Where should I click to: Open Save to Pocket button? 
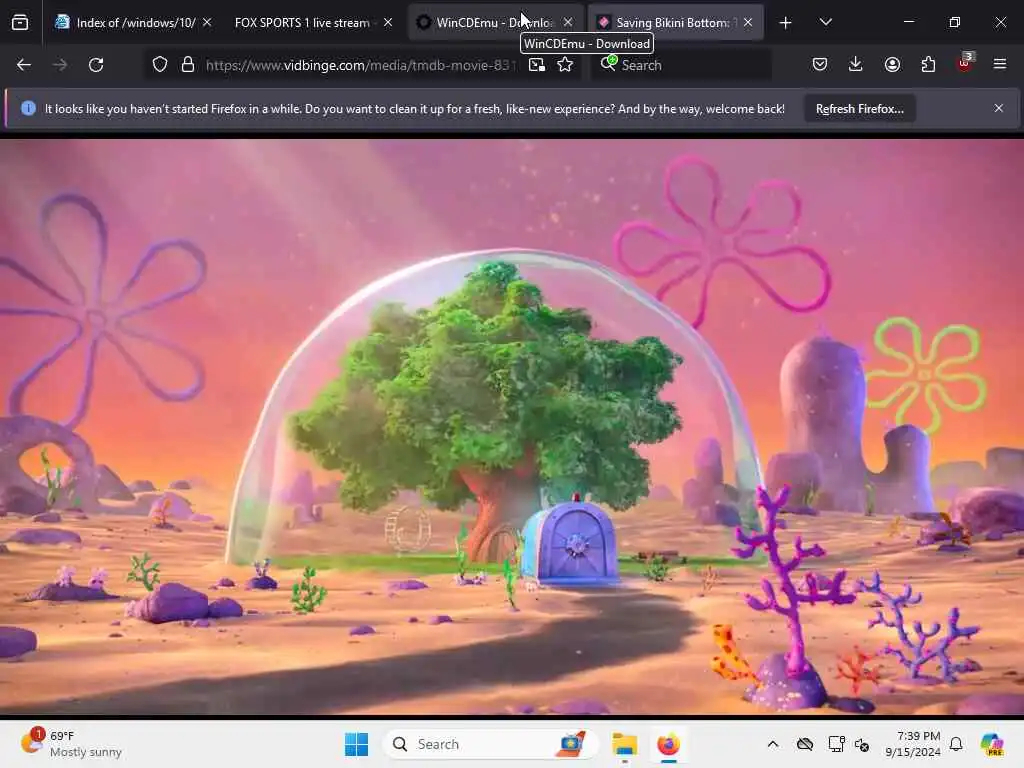click(x=820, y=64)
